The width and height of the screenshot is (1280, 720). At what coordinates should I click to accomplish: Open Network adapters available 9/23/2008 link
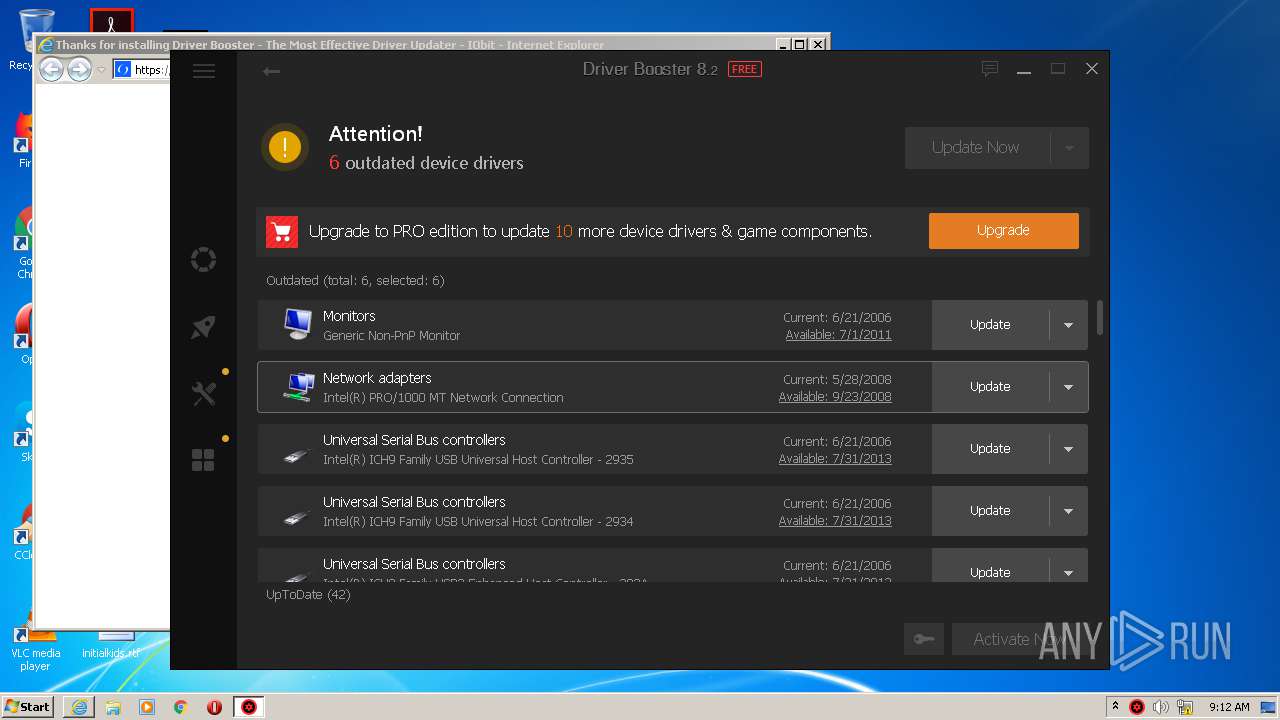pyautogui.click(x=835, y=397)
